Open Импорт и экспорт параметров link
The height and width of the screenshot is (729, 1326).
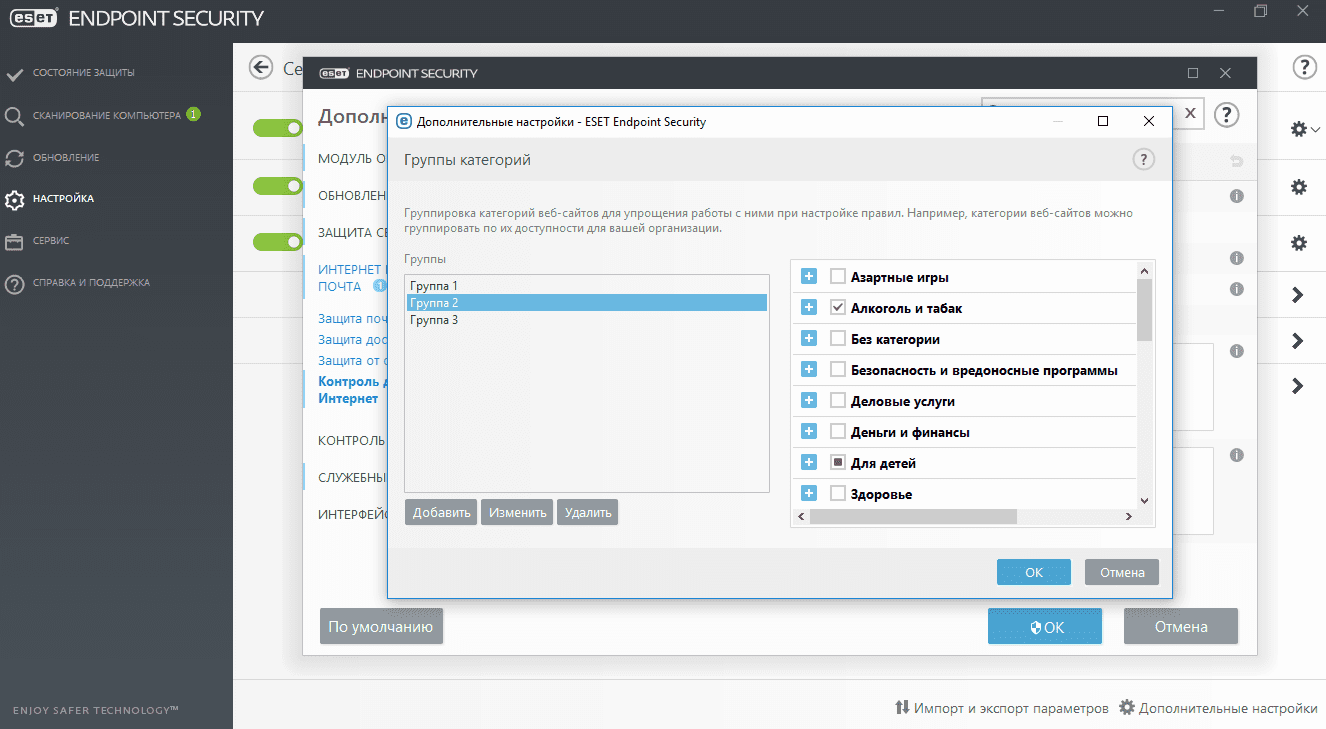1002,708
